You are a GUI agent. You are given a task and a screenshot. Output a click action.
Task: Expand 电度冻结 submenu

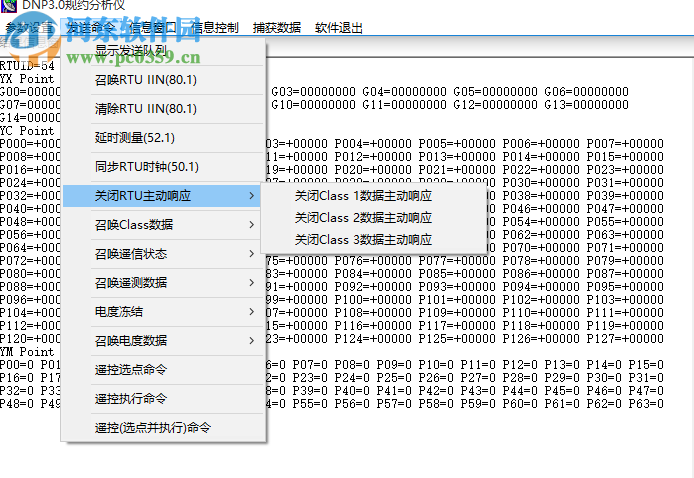tap(164, 312)
